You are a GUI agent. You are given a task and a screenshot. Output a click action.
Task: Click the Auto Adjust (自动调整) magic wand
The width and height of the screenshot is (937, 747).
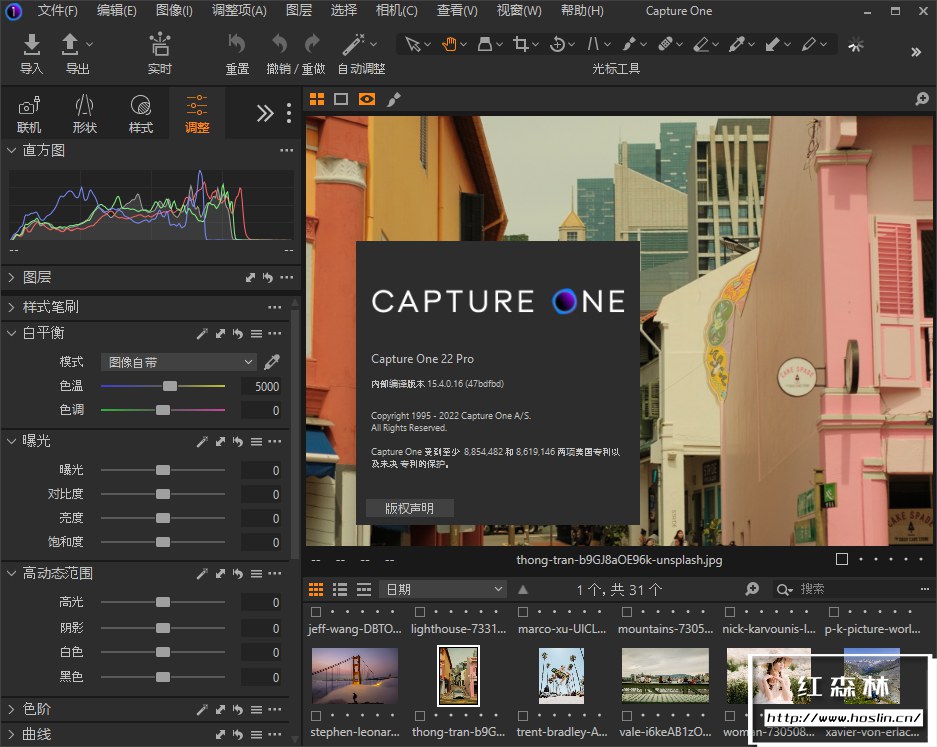(353, 45)
